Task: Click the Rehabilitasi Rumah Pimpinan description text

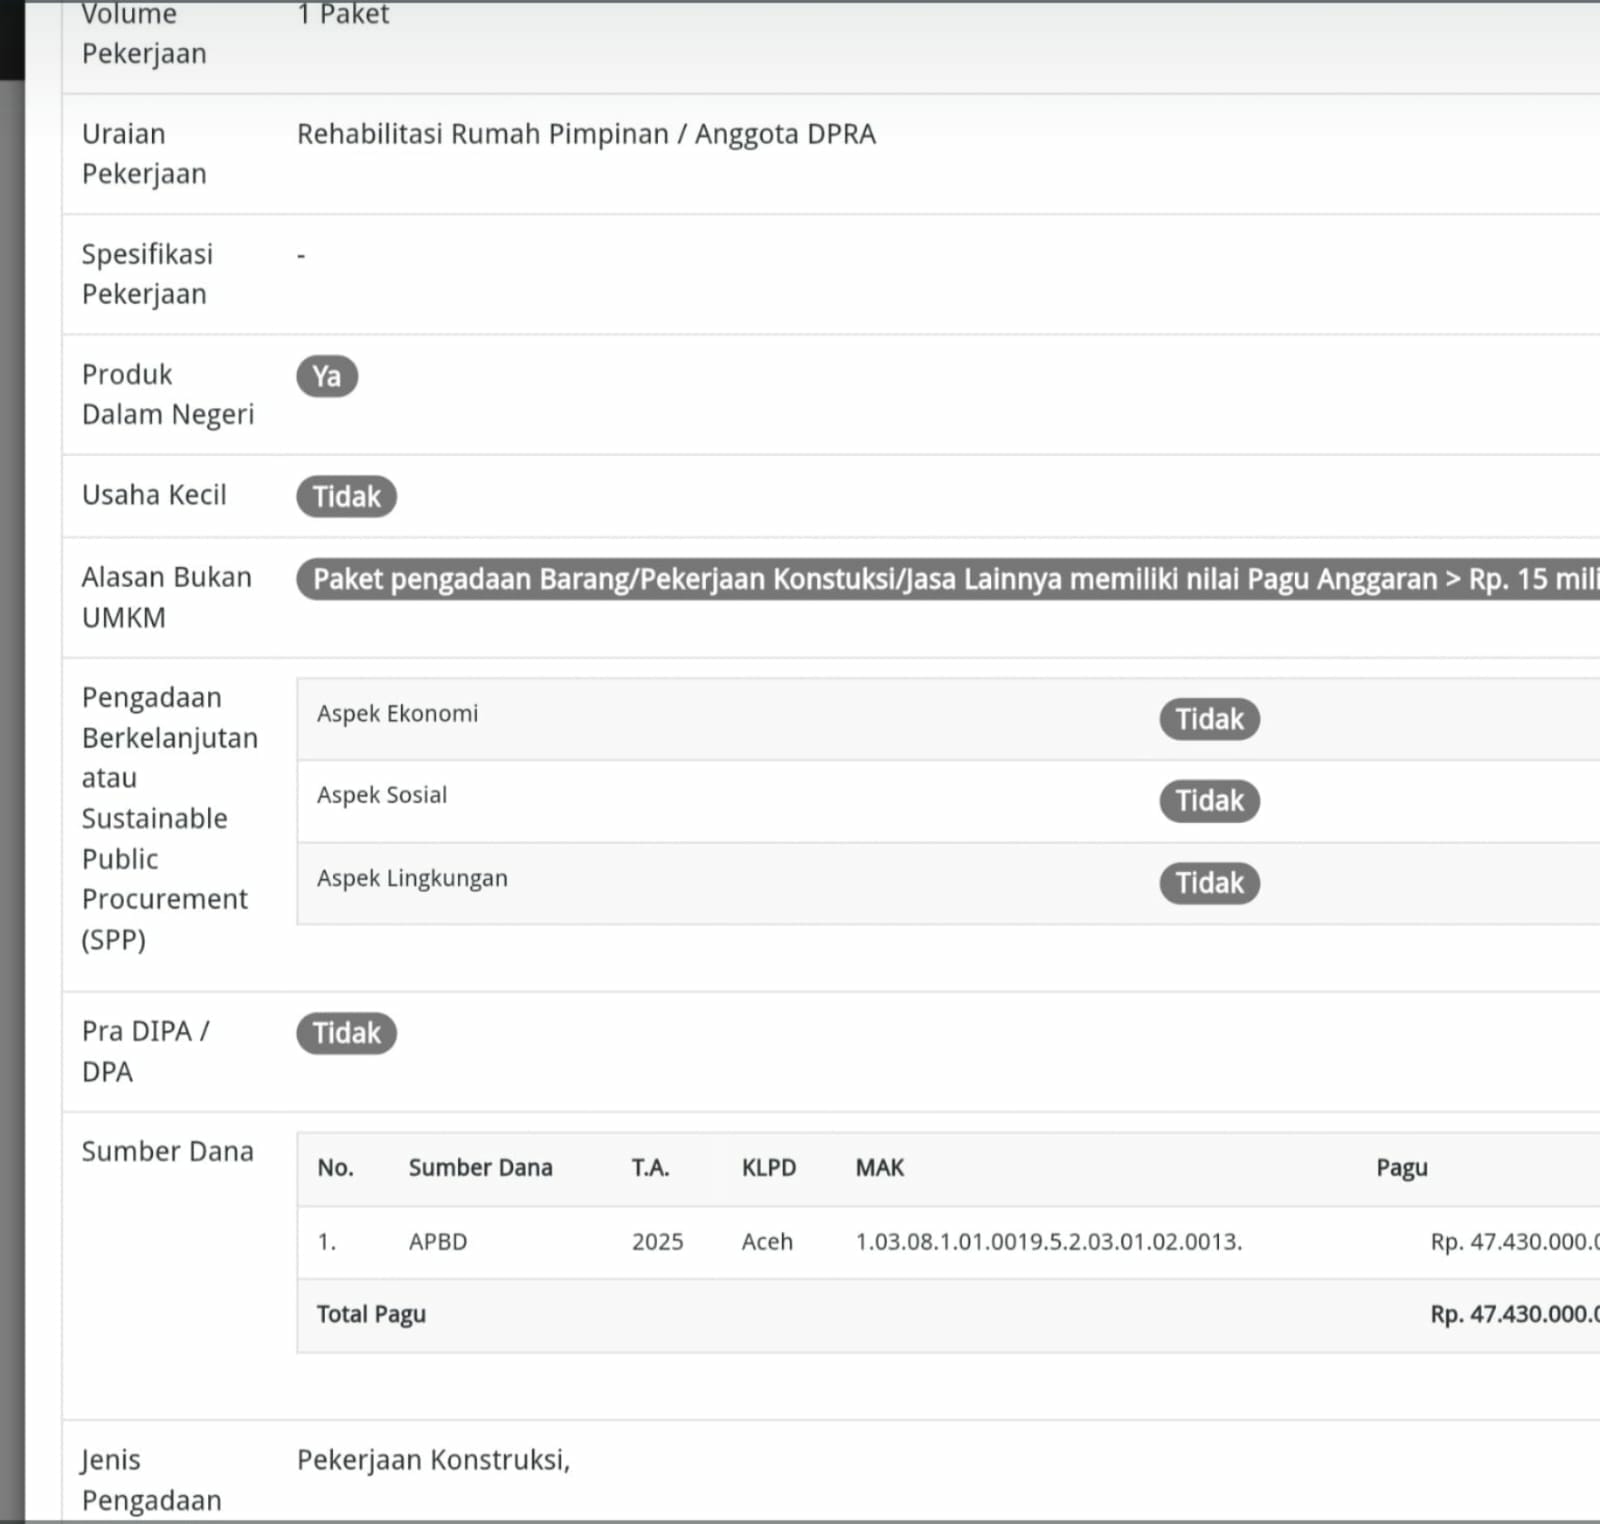Action: [x=586, y=134]
